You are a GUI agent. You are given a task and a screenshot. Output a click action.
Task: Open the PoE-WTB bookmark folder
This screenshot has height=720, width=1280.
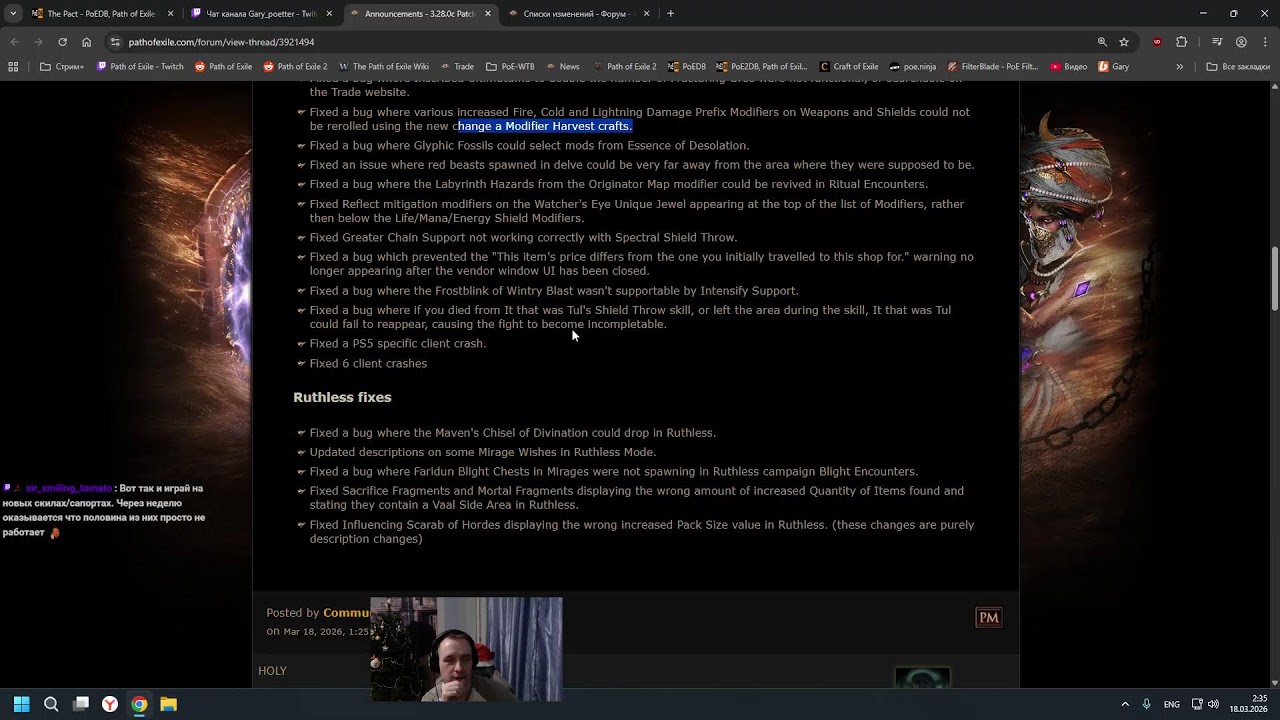pyautogui.click(x=510, y=67)
